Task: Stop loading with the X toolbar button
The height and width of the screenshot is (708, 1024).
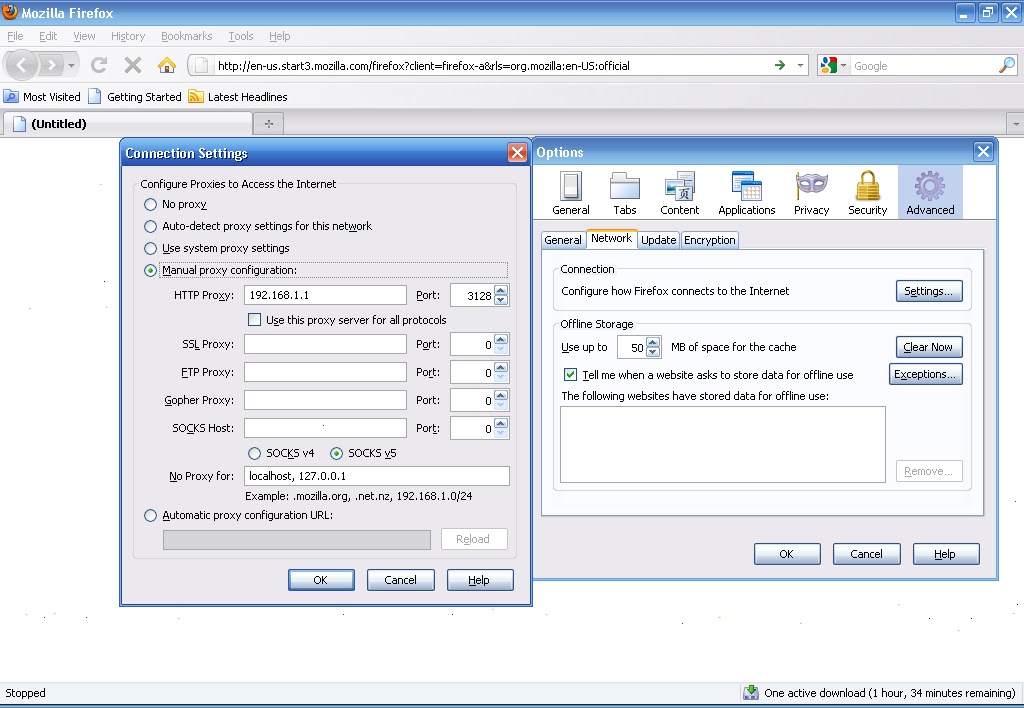Action: (x=133, y=65)
